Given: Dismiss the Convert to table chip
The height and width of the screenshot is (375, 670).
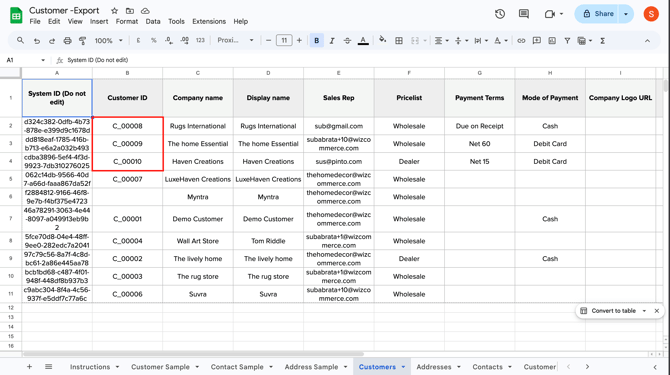Looking at the screenshot, I should click(657, 311).
